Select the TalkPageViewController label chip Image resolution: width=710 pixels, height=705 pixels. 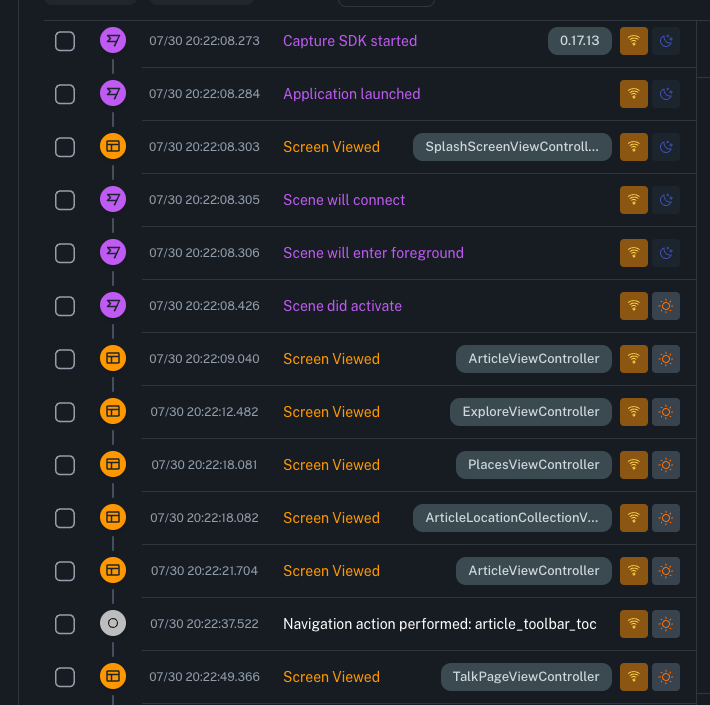pyautogui.click(x=526, y=677)
